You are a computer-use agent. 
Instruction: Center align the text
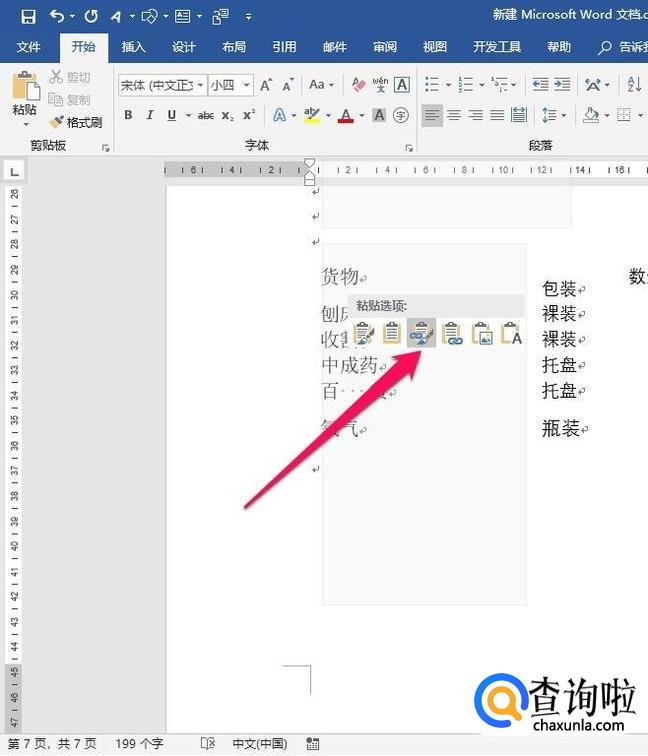click(x=454, y=115)
